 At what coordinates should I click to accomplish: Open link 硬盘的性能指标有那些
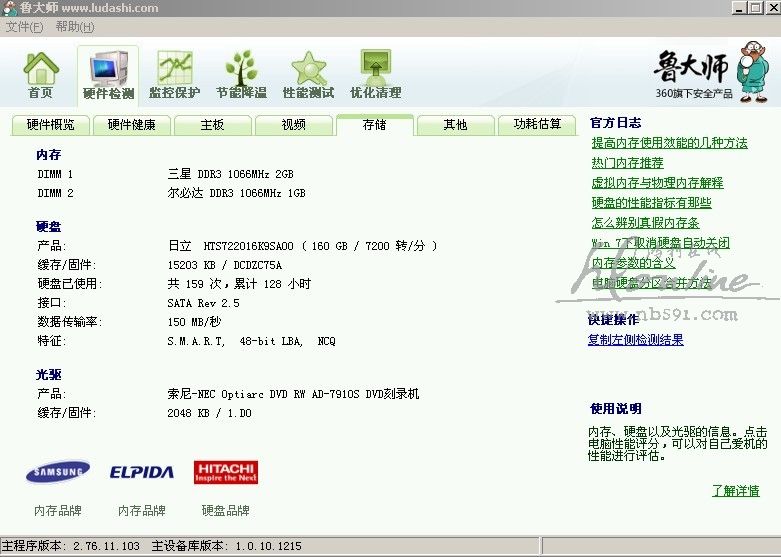pos(651,203)
